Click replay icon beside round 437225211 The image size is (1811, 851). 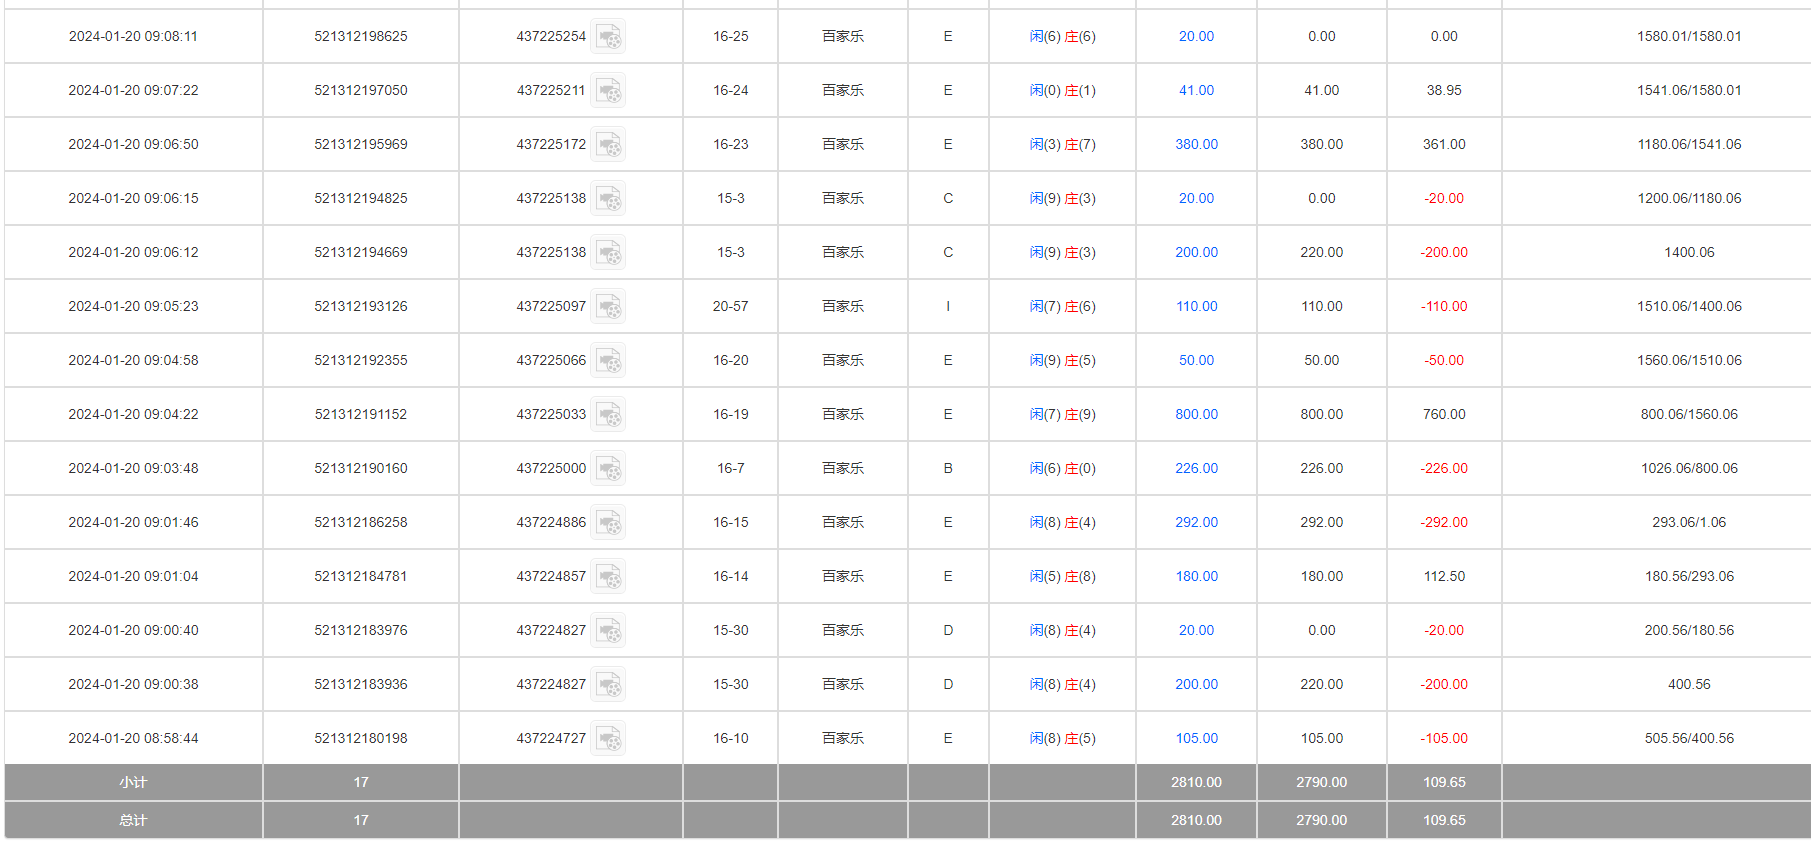608,91
